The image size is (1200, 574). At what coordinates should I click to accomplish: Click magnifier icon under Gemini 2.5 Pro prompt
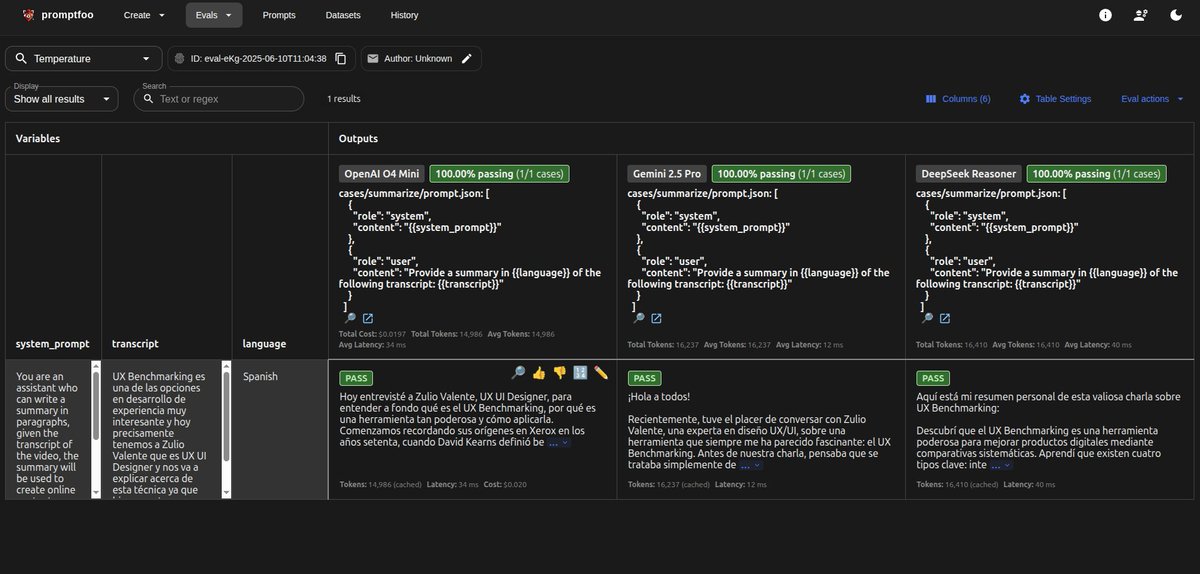(x=638, y=318)
